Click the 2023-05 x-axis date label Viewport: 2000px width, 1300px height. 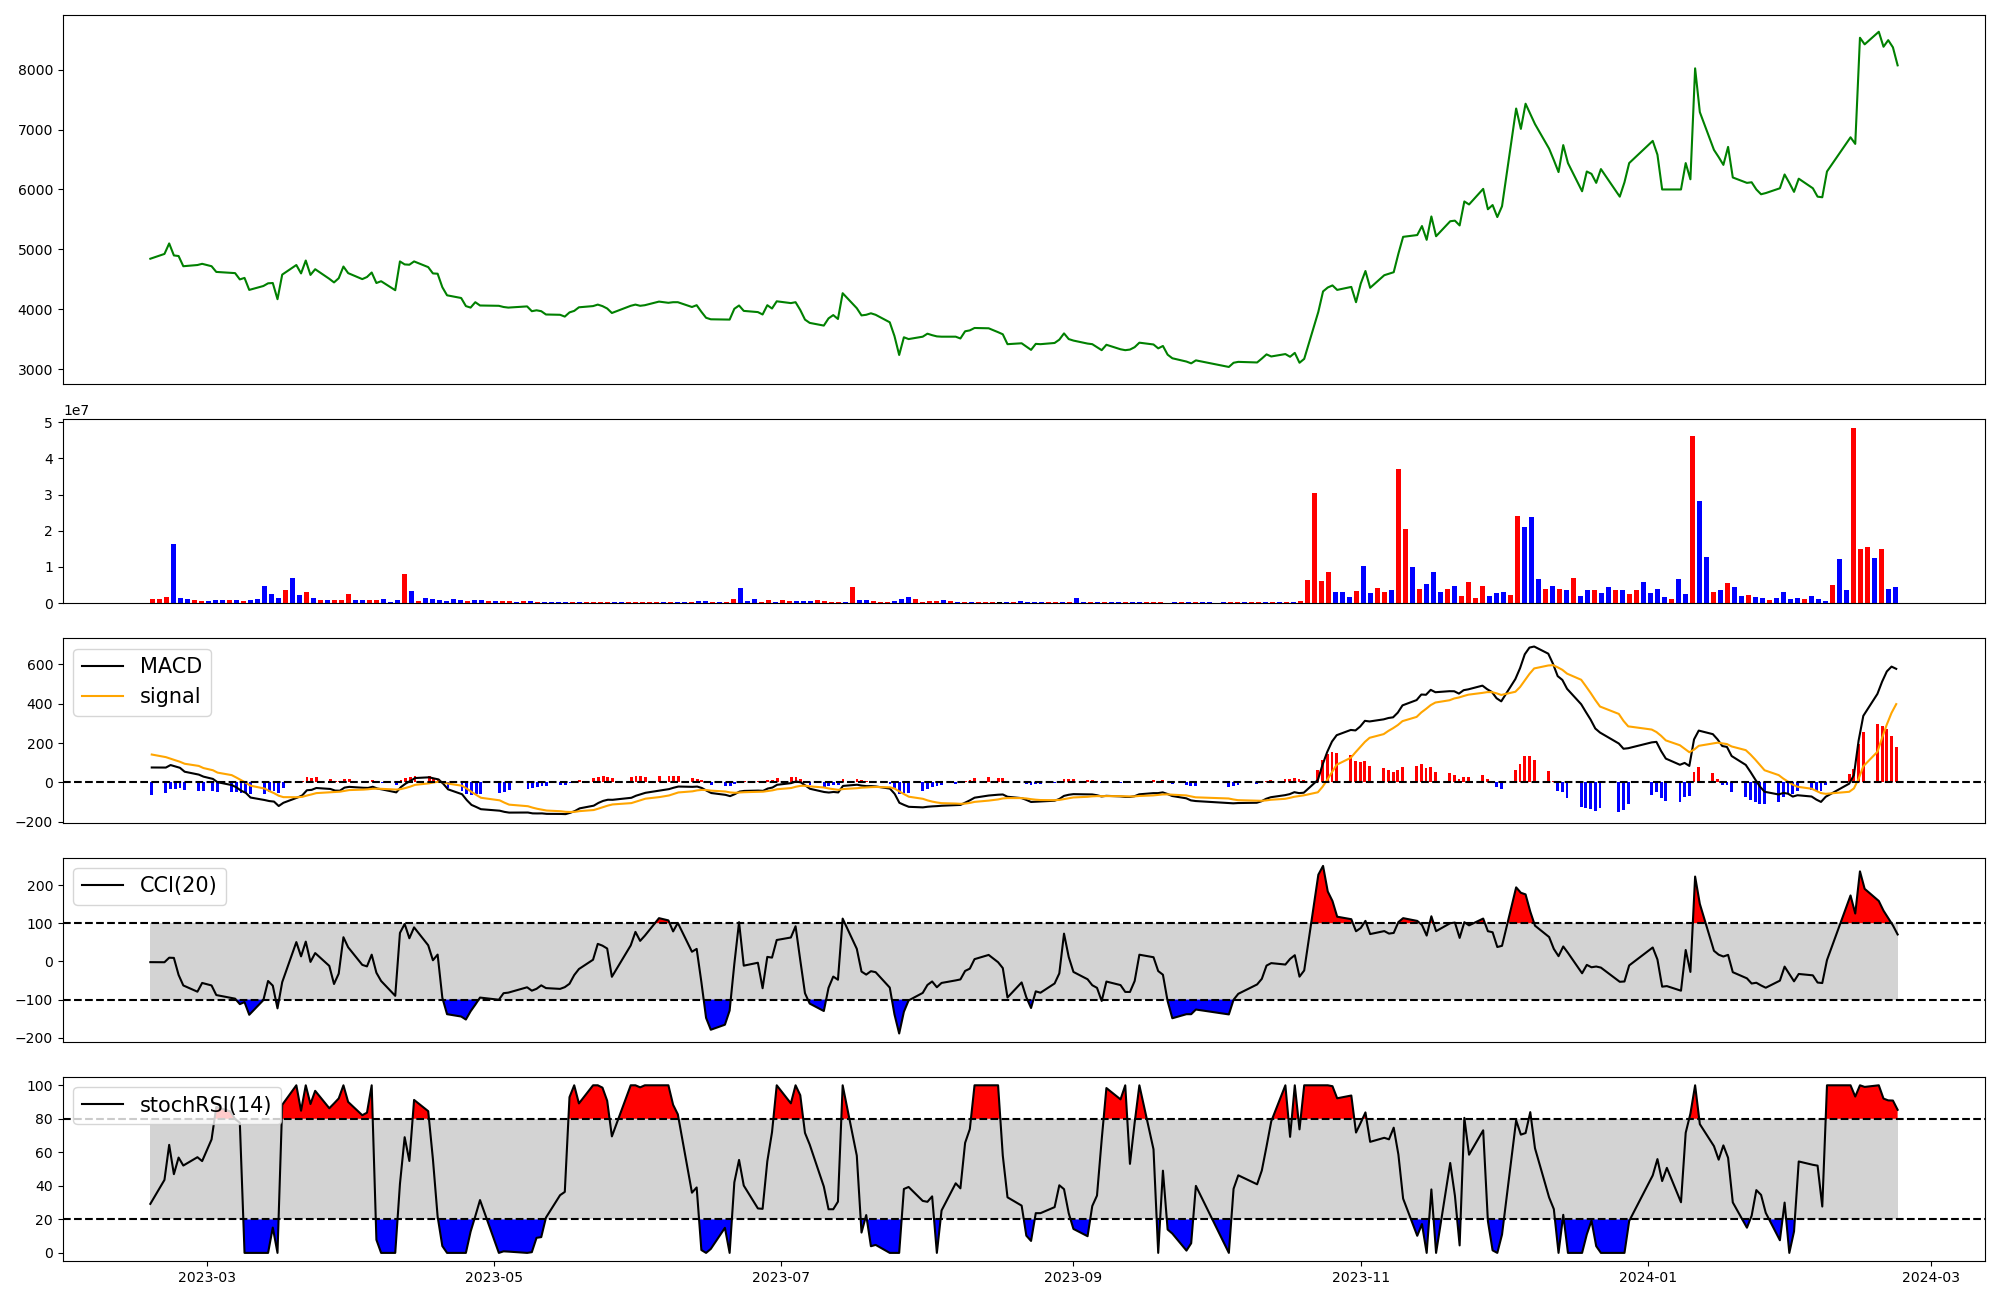click(x=494, y=1277)
